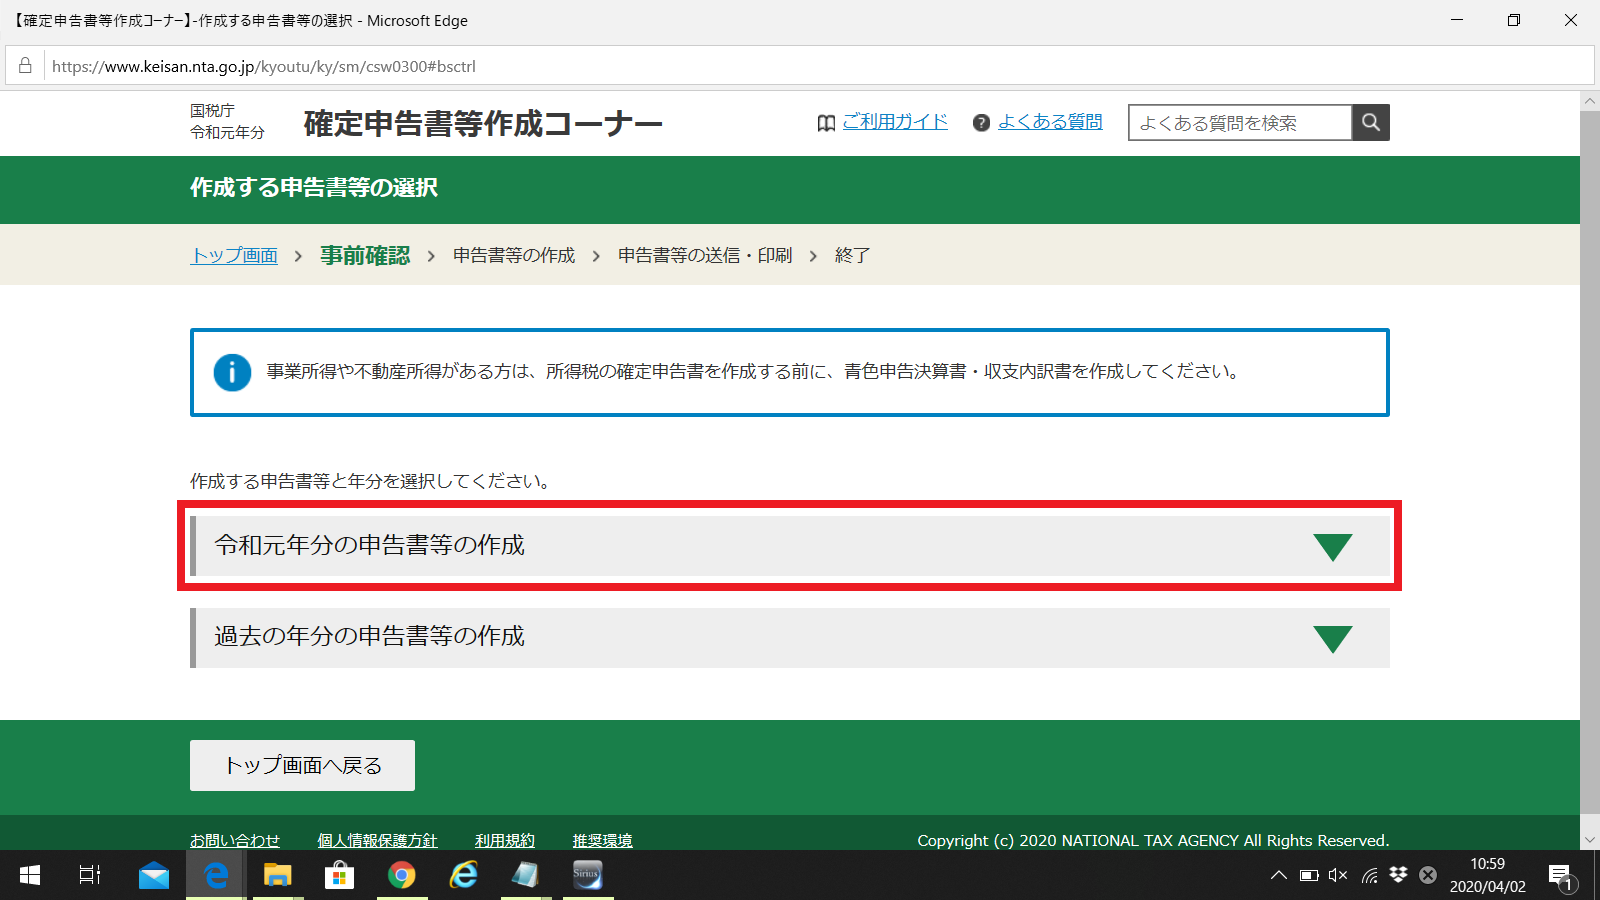Screen dimensions: 1600x900
Task: Open the 利用規約 footer link
Action: (505, 840)
